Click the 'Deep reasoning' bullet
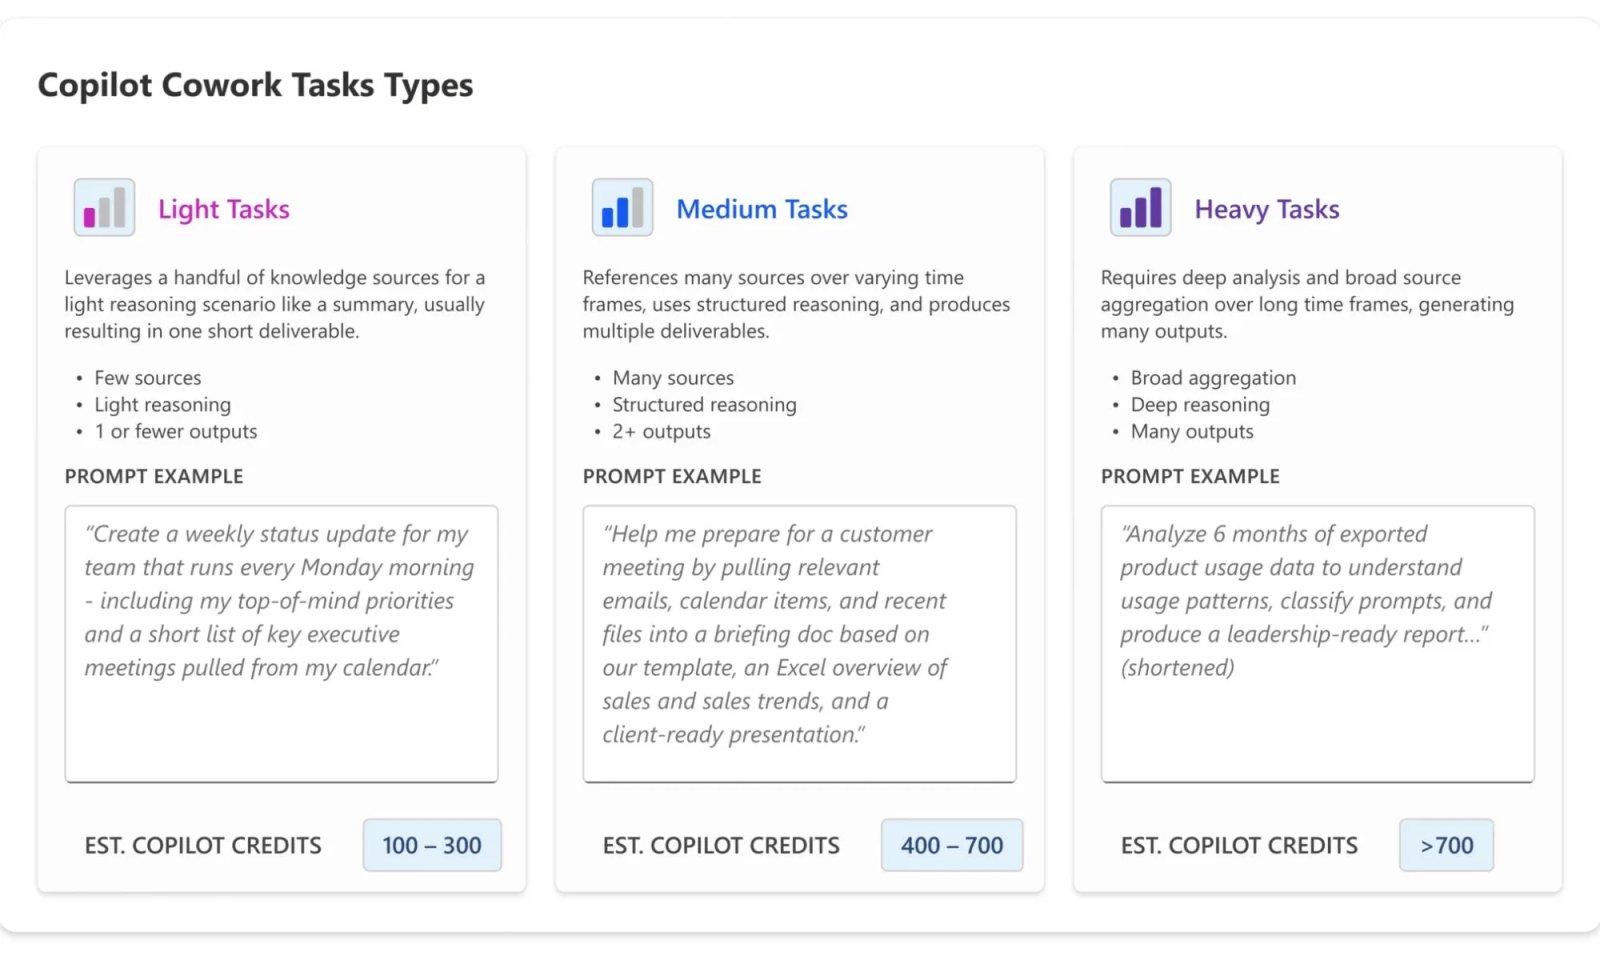The width and height of the screenshot is (1600, 960). click(1200, 405)
